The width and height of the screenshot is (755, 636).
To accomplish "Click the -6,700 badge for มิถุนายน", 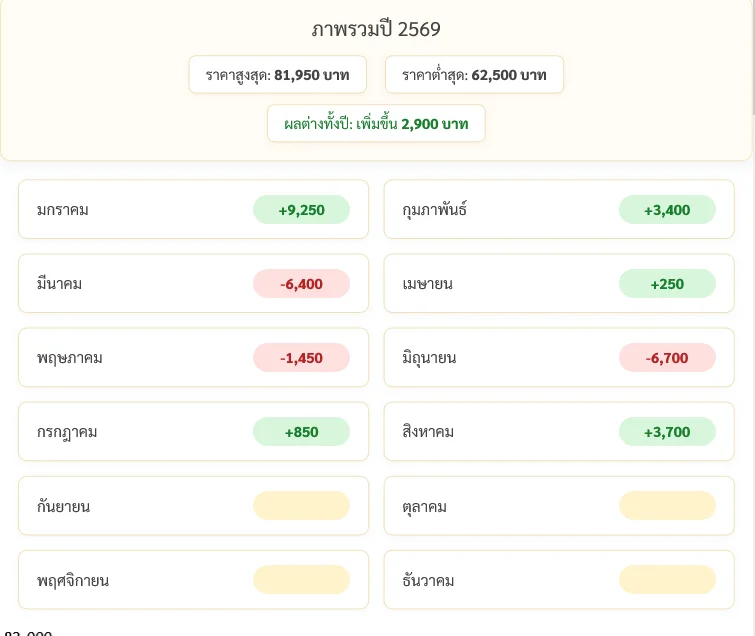I will (667, 358).
